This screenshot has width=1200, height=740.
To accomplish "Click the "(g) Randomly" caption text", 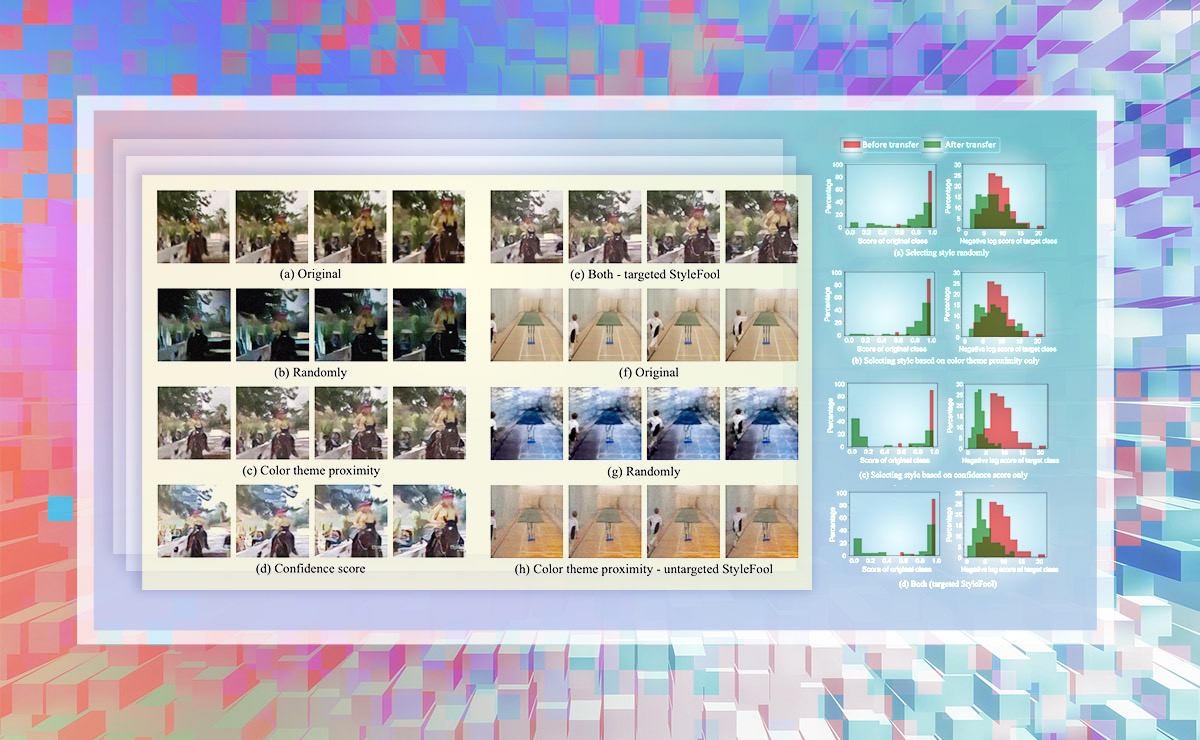I will [643, 471].
